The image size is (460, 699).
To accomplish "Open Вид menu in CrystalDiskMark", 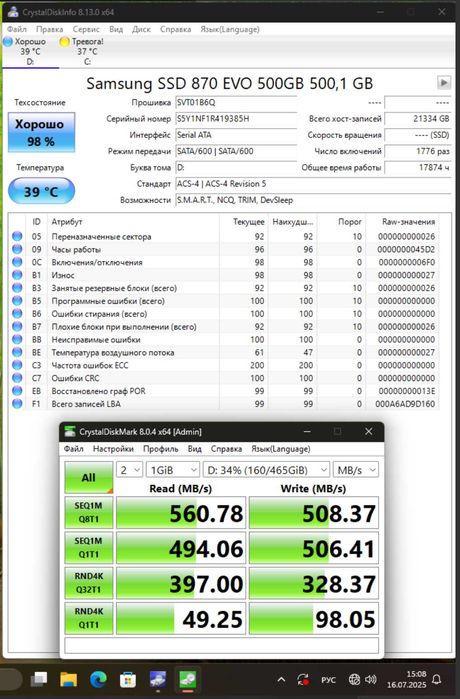I will click(x=194, y=449).
